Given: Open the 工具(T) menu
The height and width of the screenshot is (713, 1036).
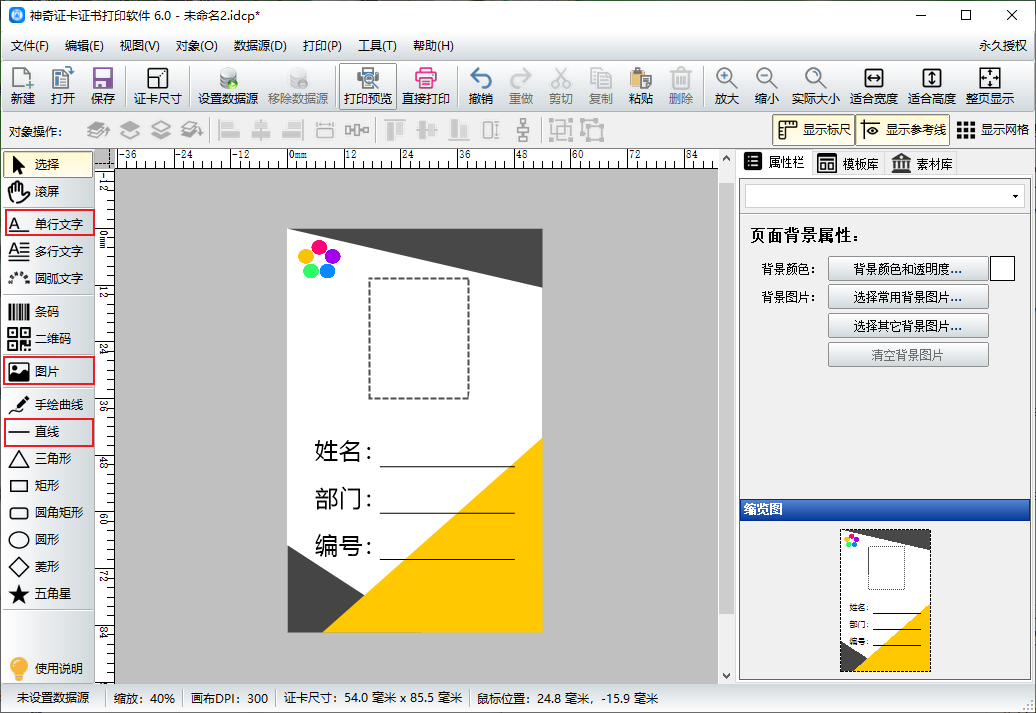Looking at the screenshot, I should coord(377,46).
